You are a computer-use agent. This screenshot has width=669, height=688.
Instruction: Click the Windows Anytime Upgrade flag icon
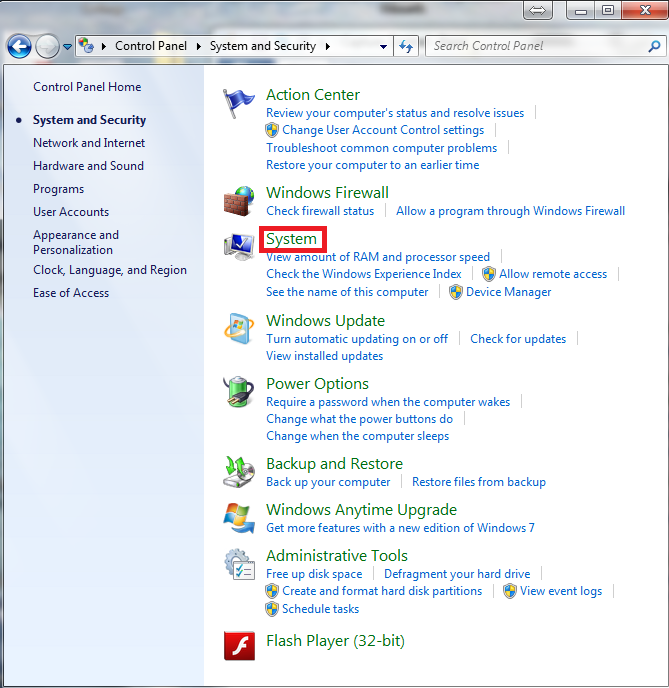[x=239, y=518]
